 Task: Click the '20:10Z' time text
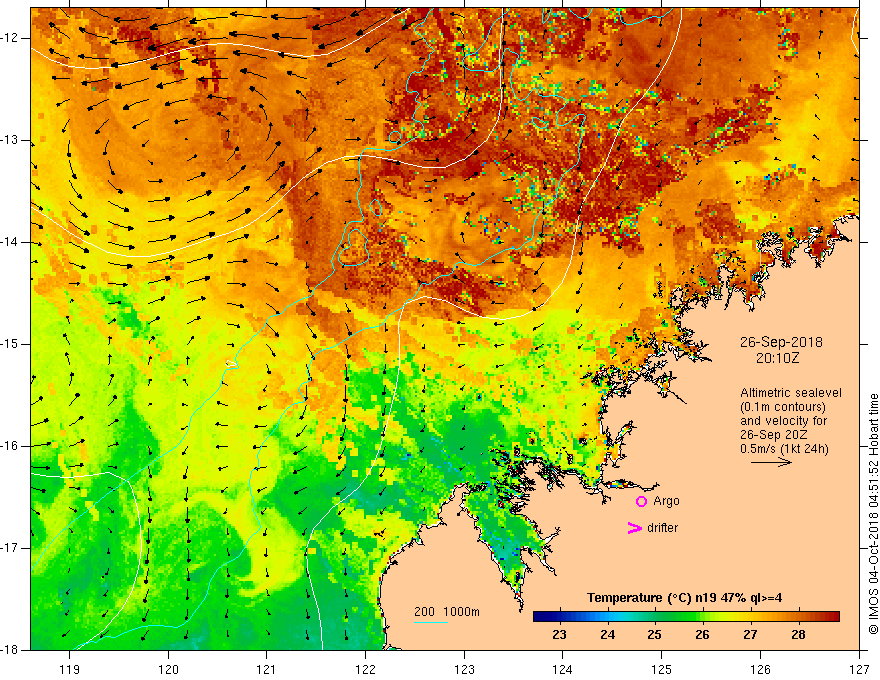tap(777, 358)
